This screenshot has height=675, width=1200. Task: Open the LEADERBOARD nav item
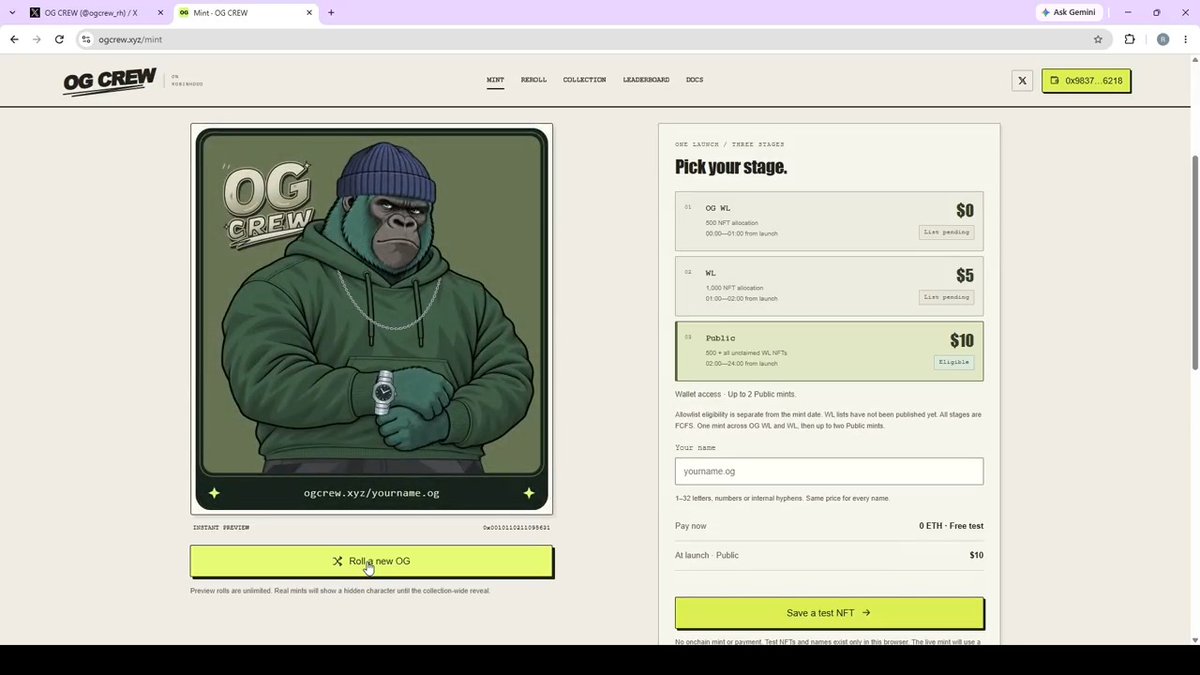pyautogui.click(x=646, y=80)
